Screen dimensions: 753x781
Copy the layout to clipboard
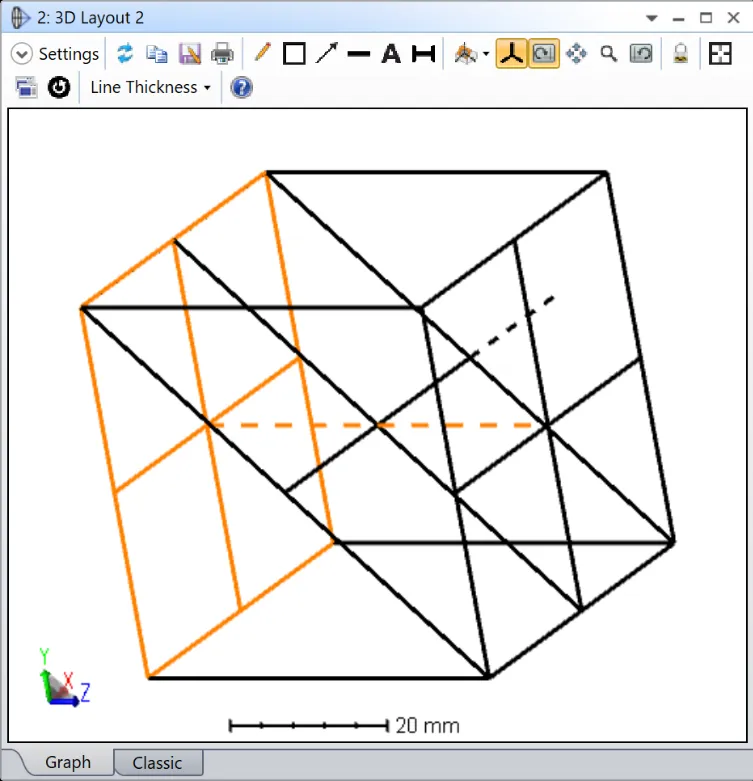[157, 54]
